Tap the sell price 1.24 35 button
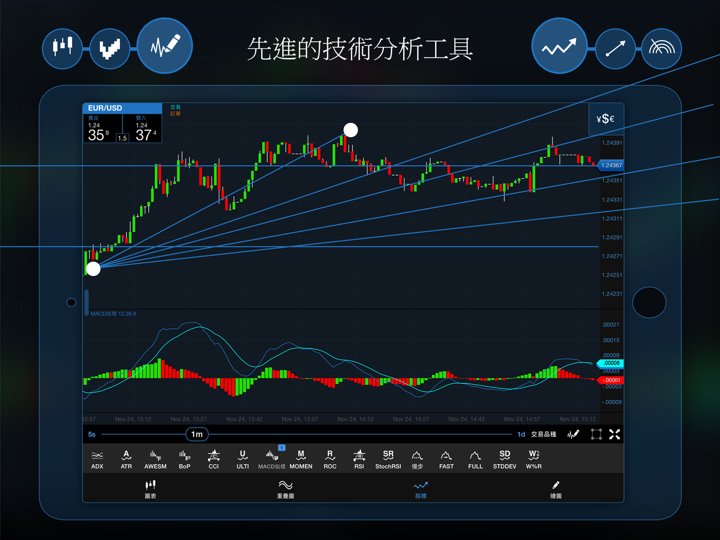Image resolution: width=720 pixels, height=540 pixels. pos(98,130)
